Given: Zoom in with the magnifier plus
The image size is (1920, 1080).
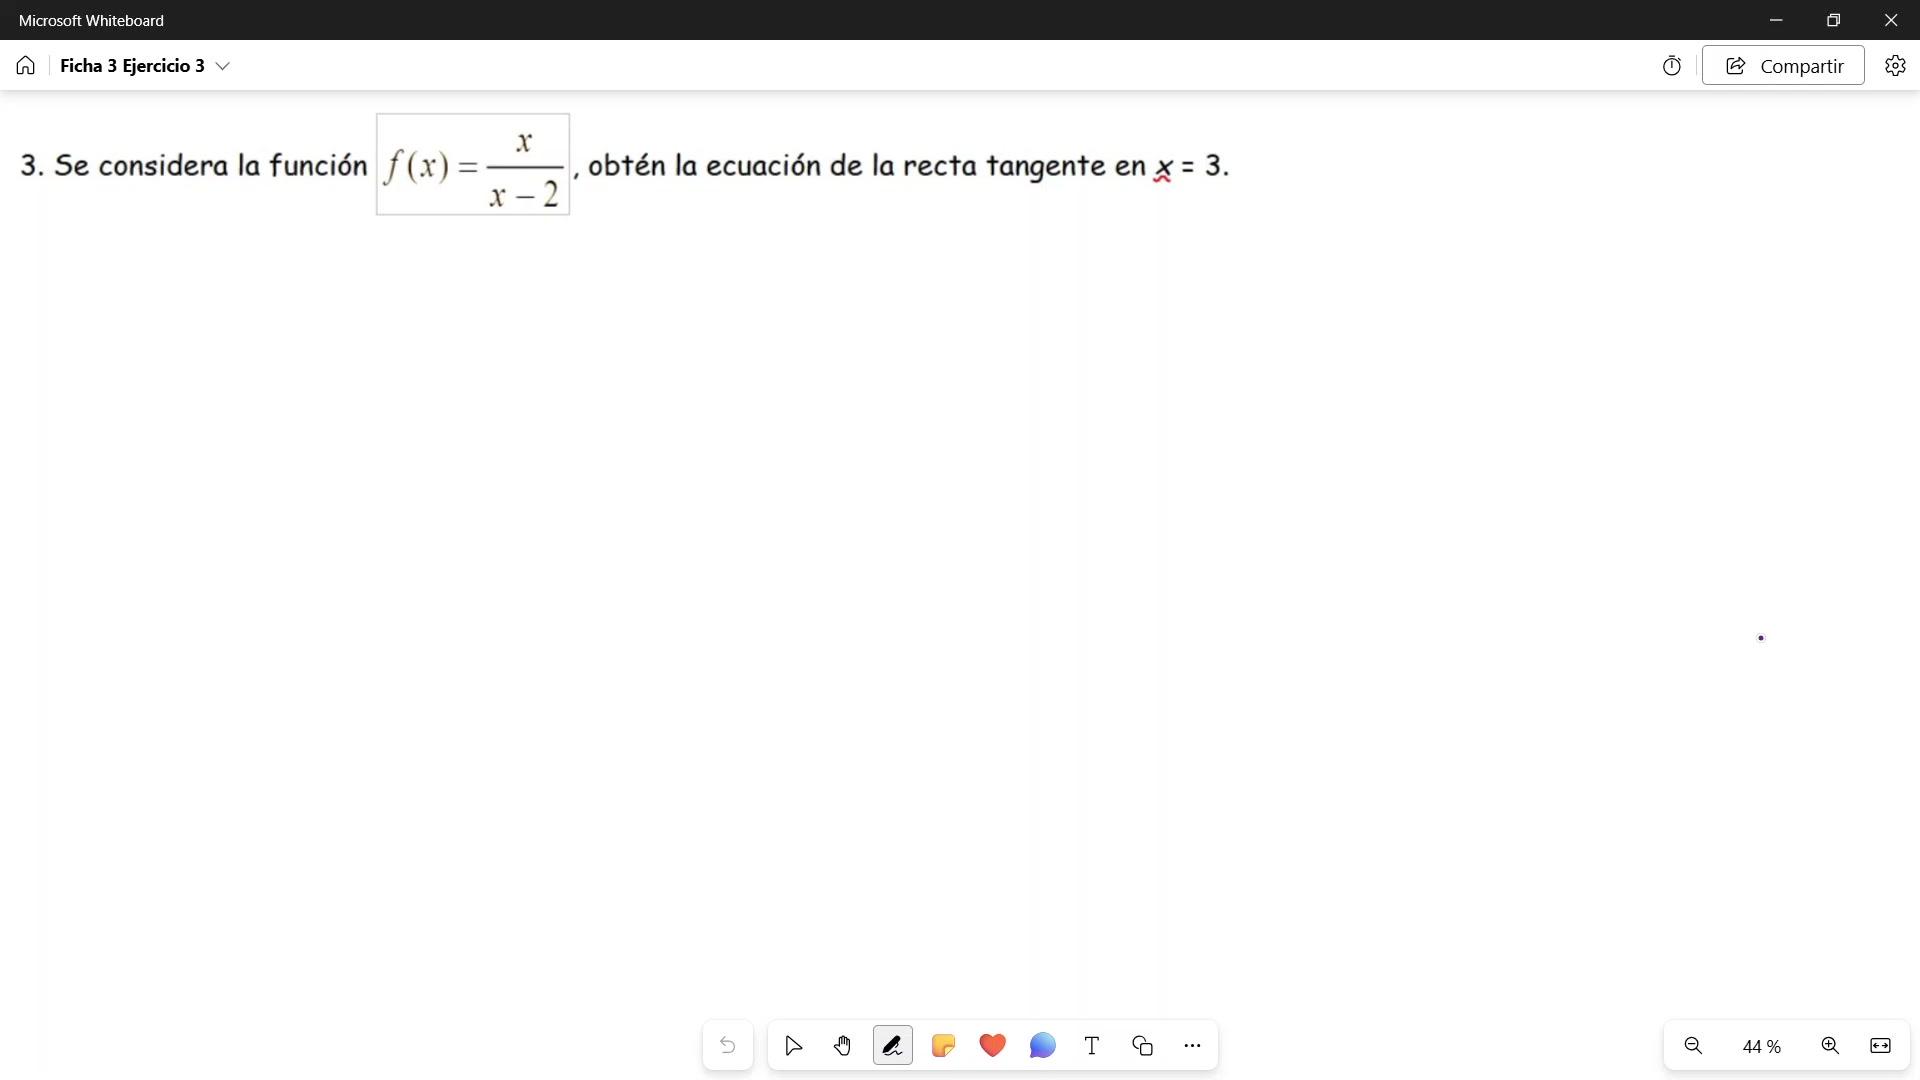Looking at the screenshot, I should [x=1830, y=1046].
